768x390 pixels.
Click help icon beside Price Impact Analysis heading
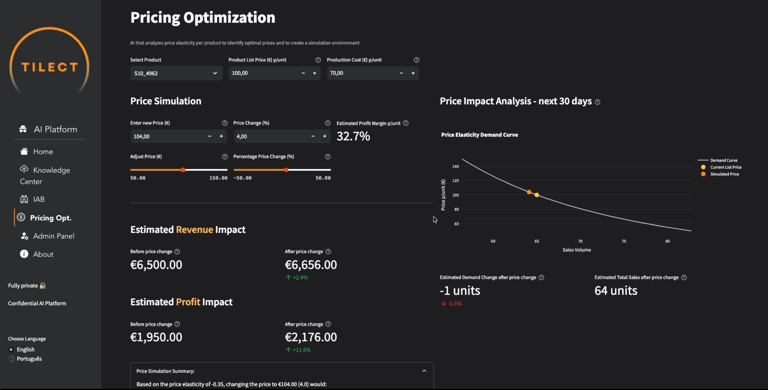point(597,102)
